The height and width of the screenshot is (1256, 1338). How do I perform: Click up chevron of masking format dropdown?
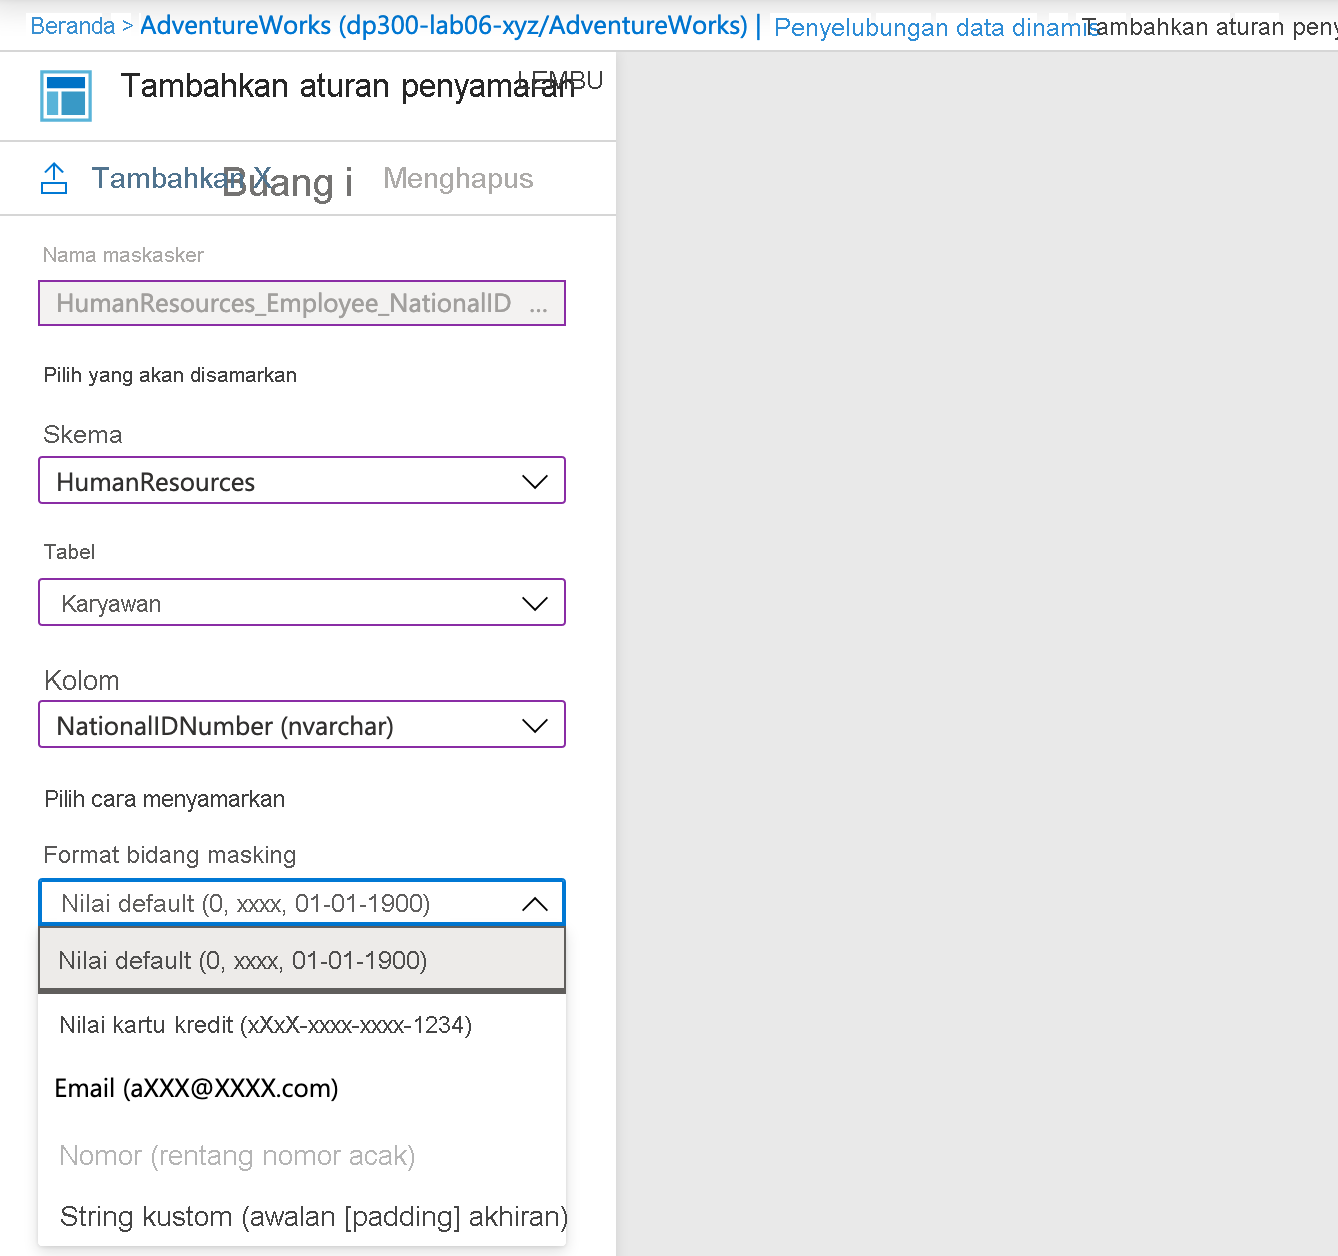coord(535,904)
